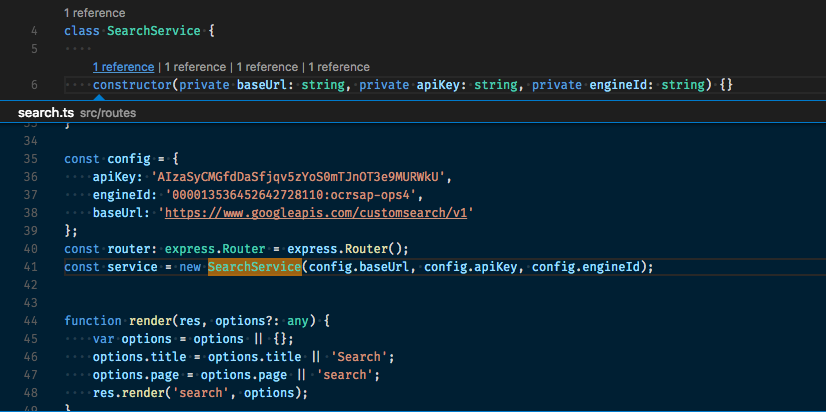Click line number 35 in the gutter
This screenshot has width=826, height=412.
pos(30,159)
